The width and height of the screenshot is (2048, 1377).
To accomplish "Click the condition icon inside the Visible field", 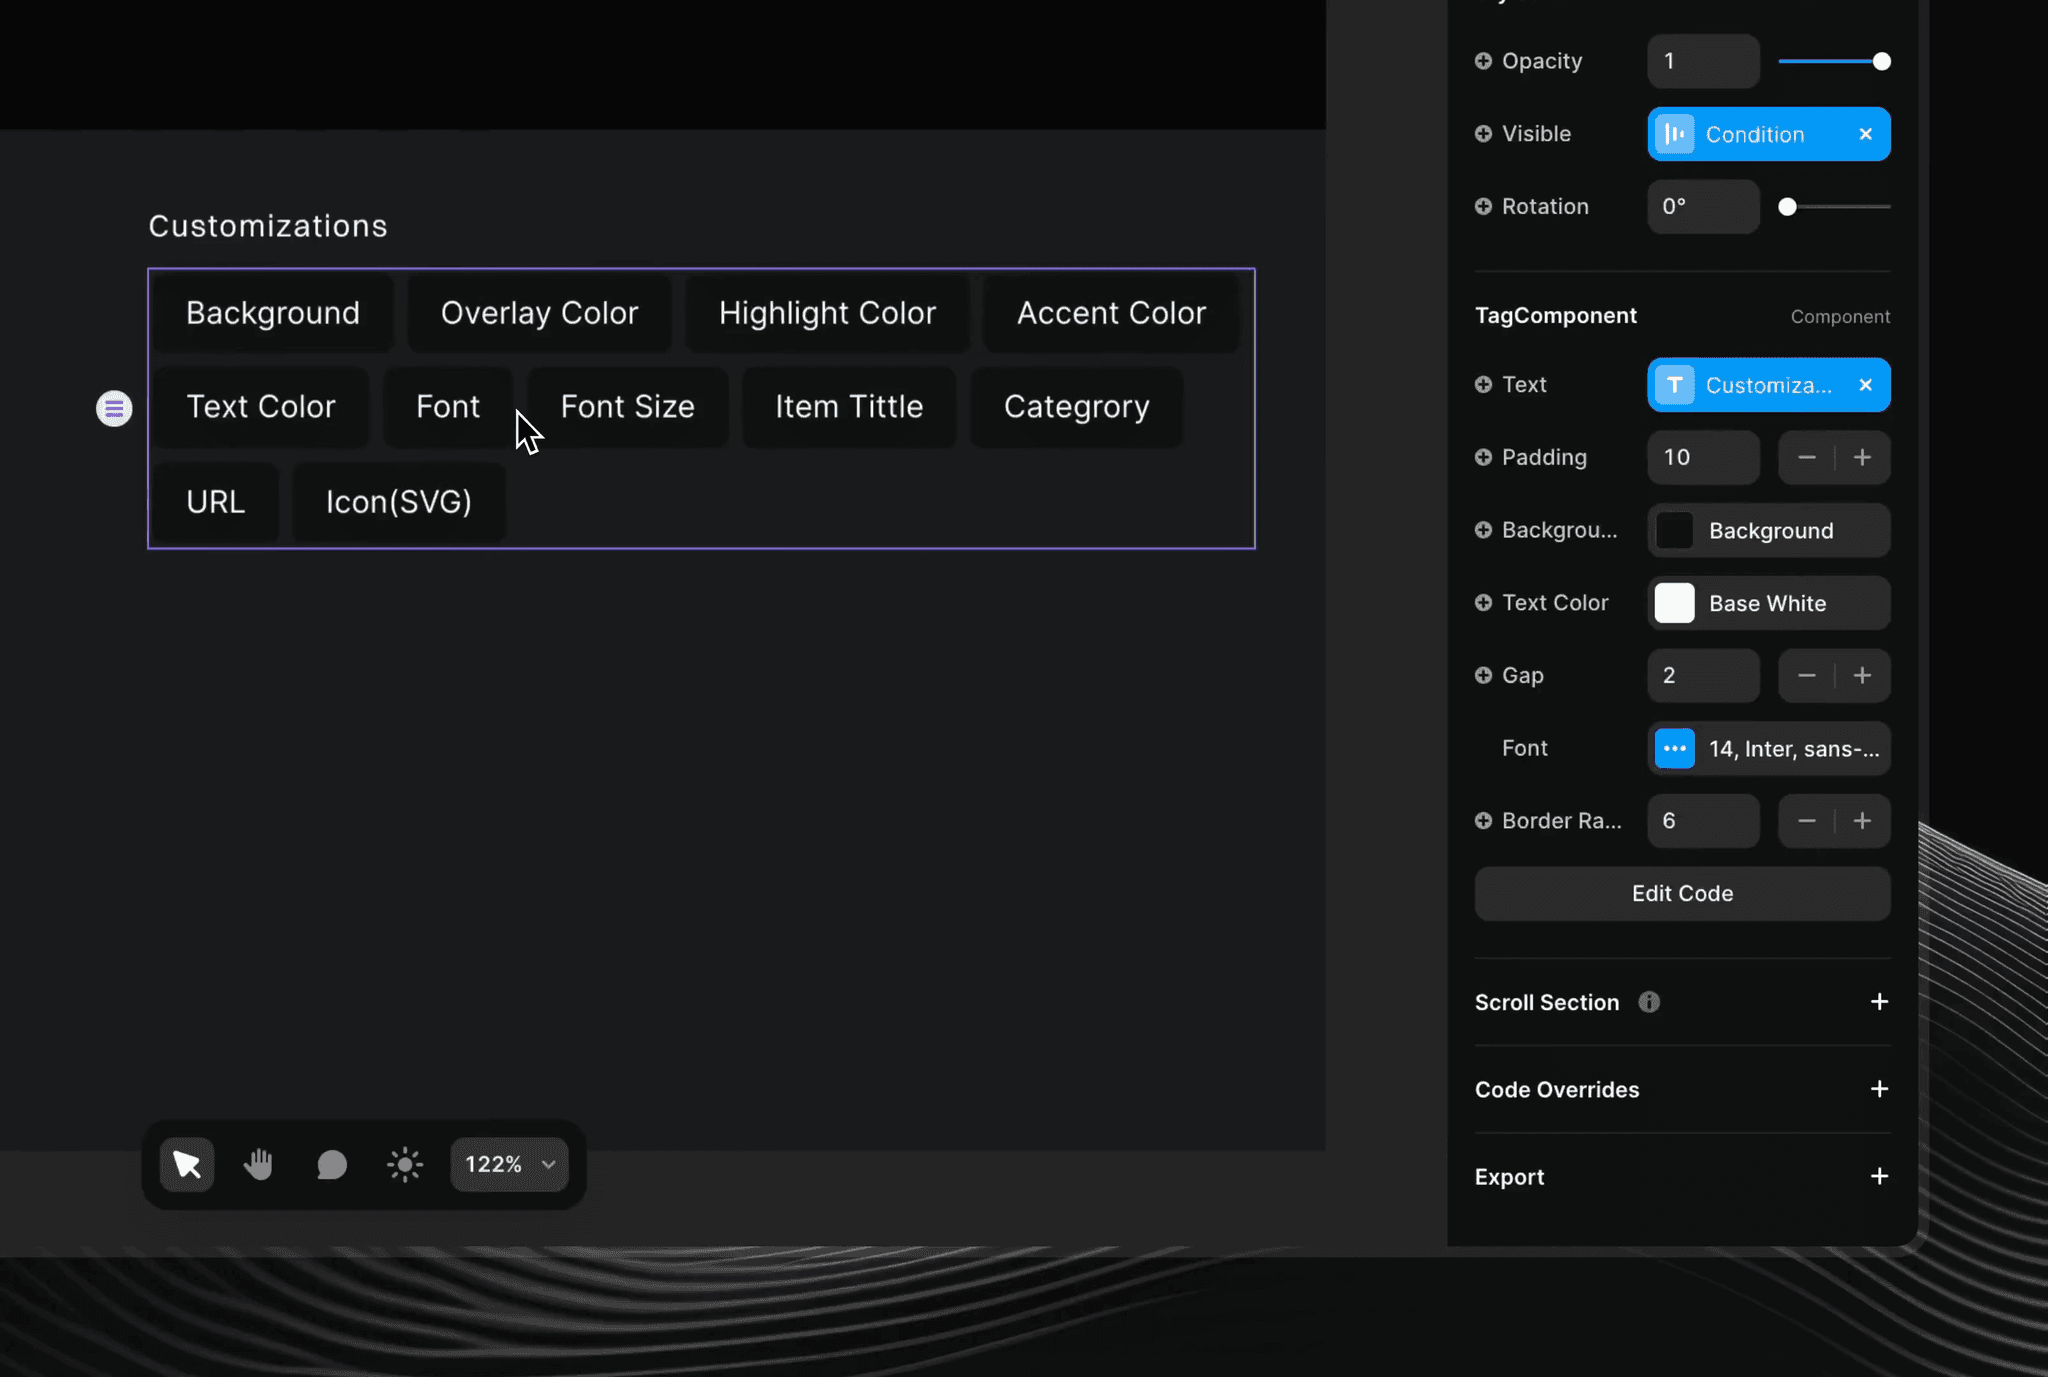I will pos(1675,133).
